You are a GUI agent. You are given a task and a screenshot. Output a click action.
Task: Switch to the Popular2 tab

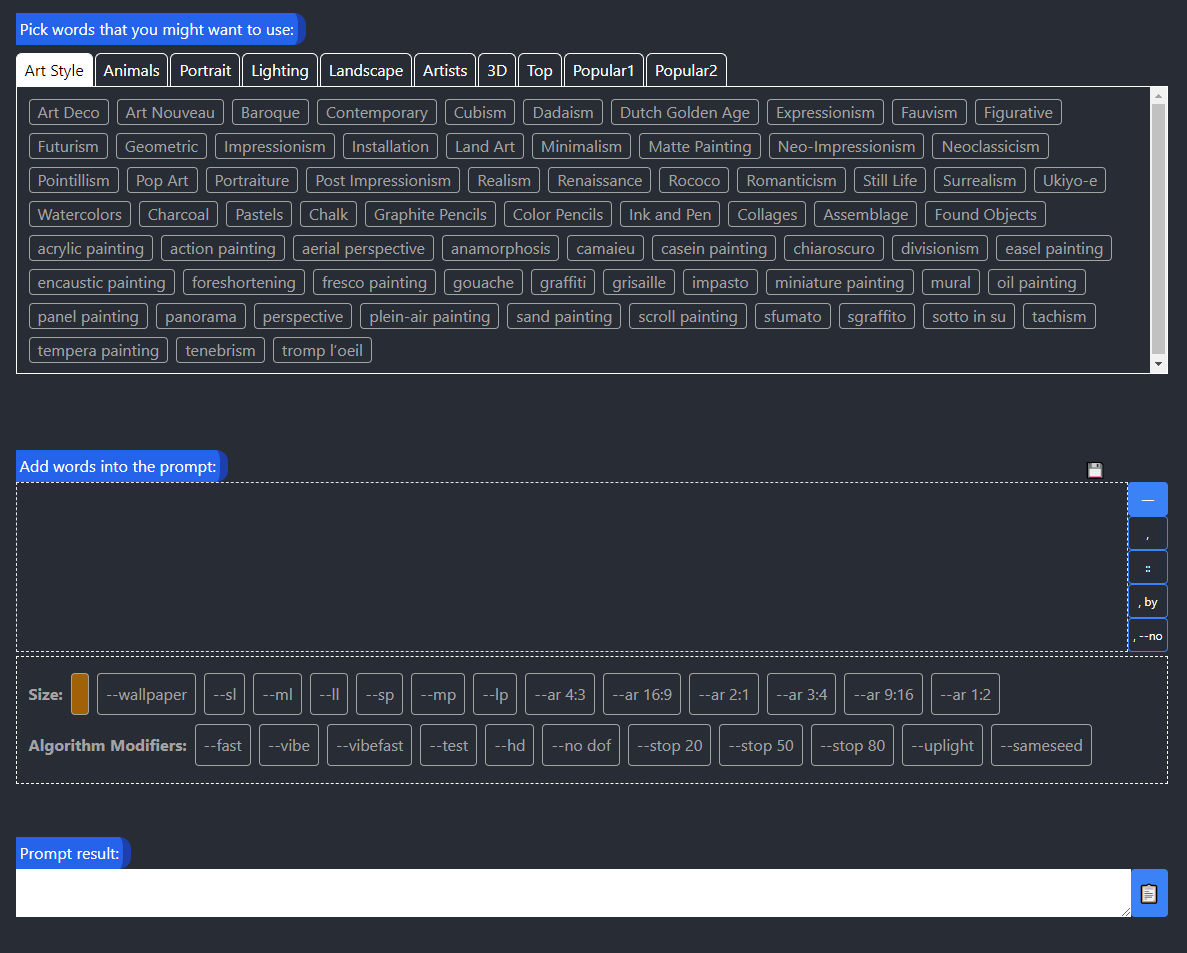point(686,70)
